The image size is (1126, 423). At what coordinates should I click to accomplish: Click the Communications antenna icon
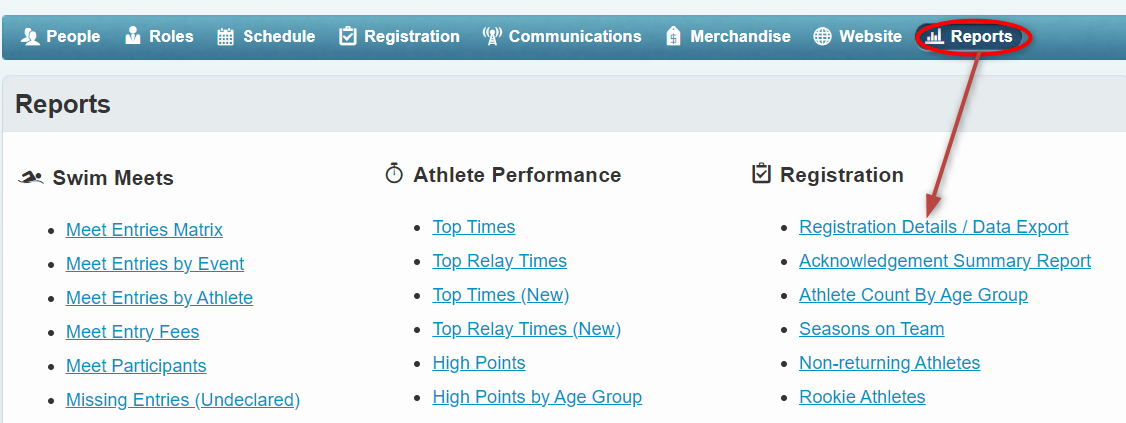coord(492,37)
